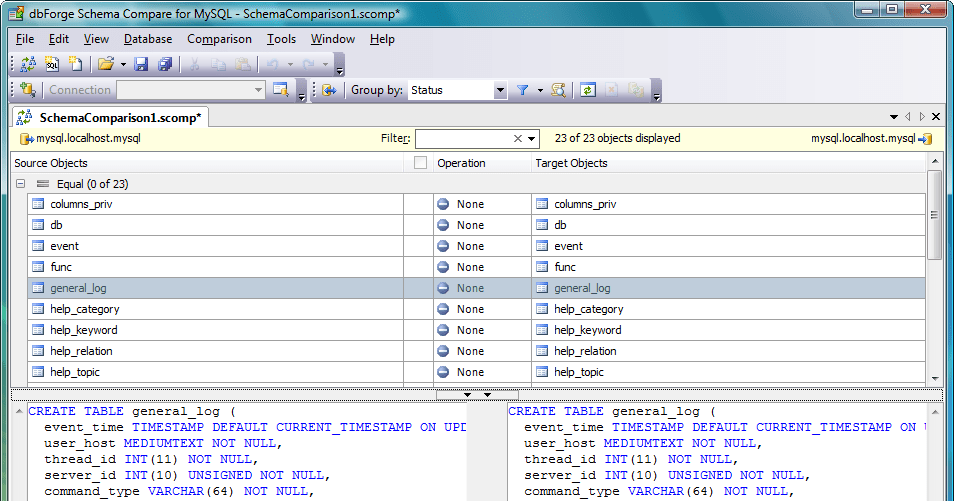Click the Cut scissors icon
954x501 pixels.
click(195, 64)
